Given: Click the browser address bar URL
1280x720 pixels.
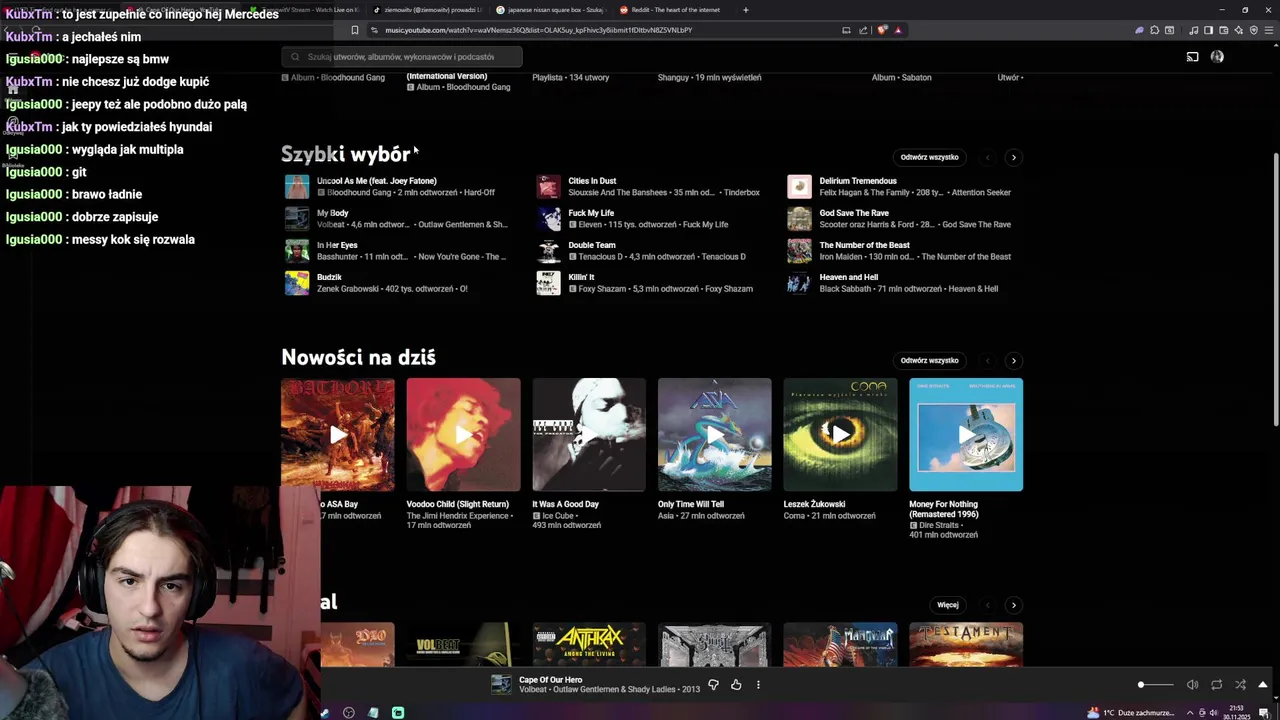Looking at the screenshot, I should (x=538, y=30).
